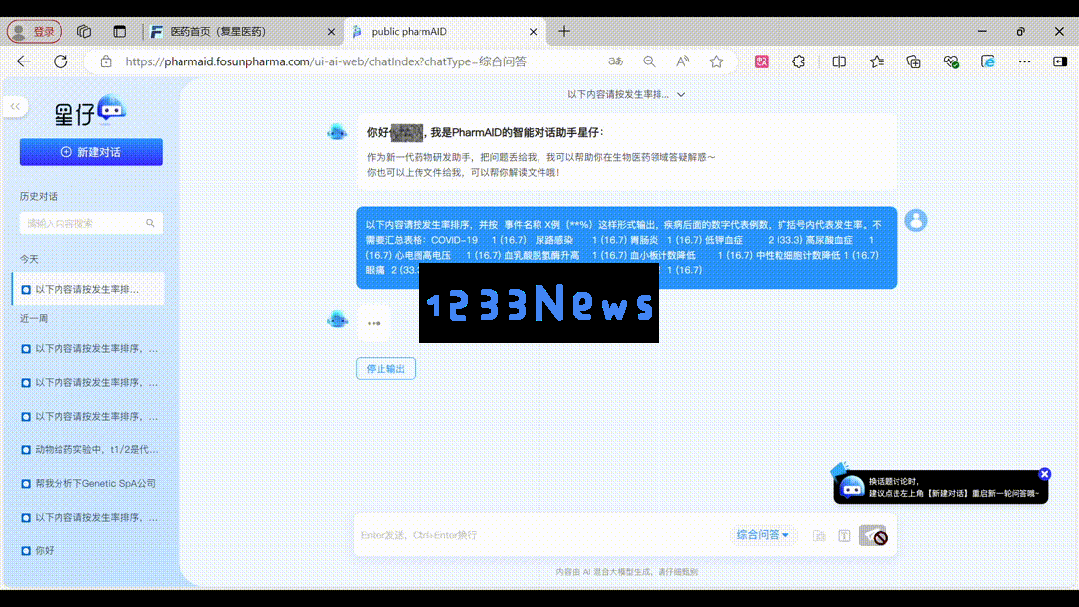
Task: Collapse the sidebar with double-chevron icon
Action: click(x=15, y=106)
